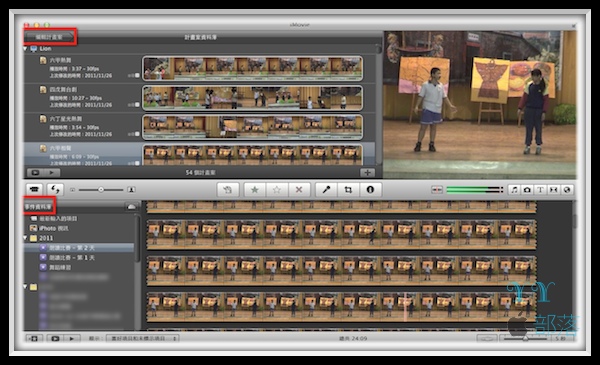Play selected event full screen bottom bar
The image size is (600, 365).
tap(55, 338)
